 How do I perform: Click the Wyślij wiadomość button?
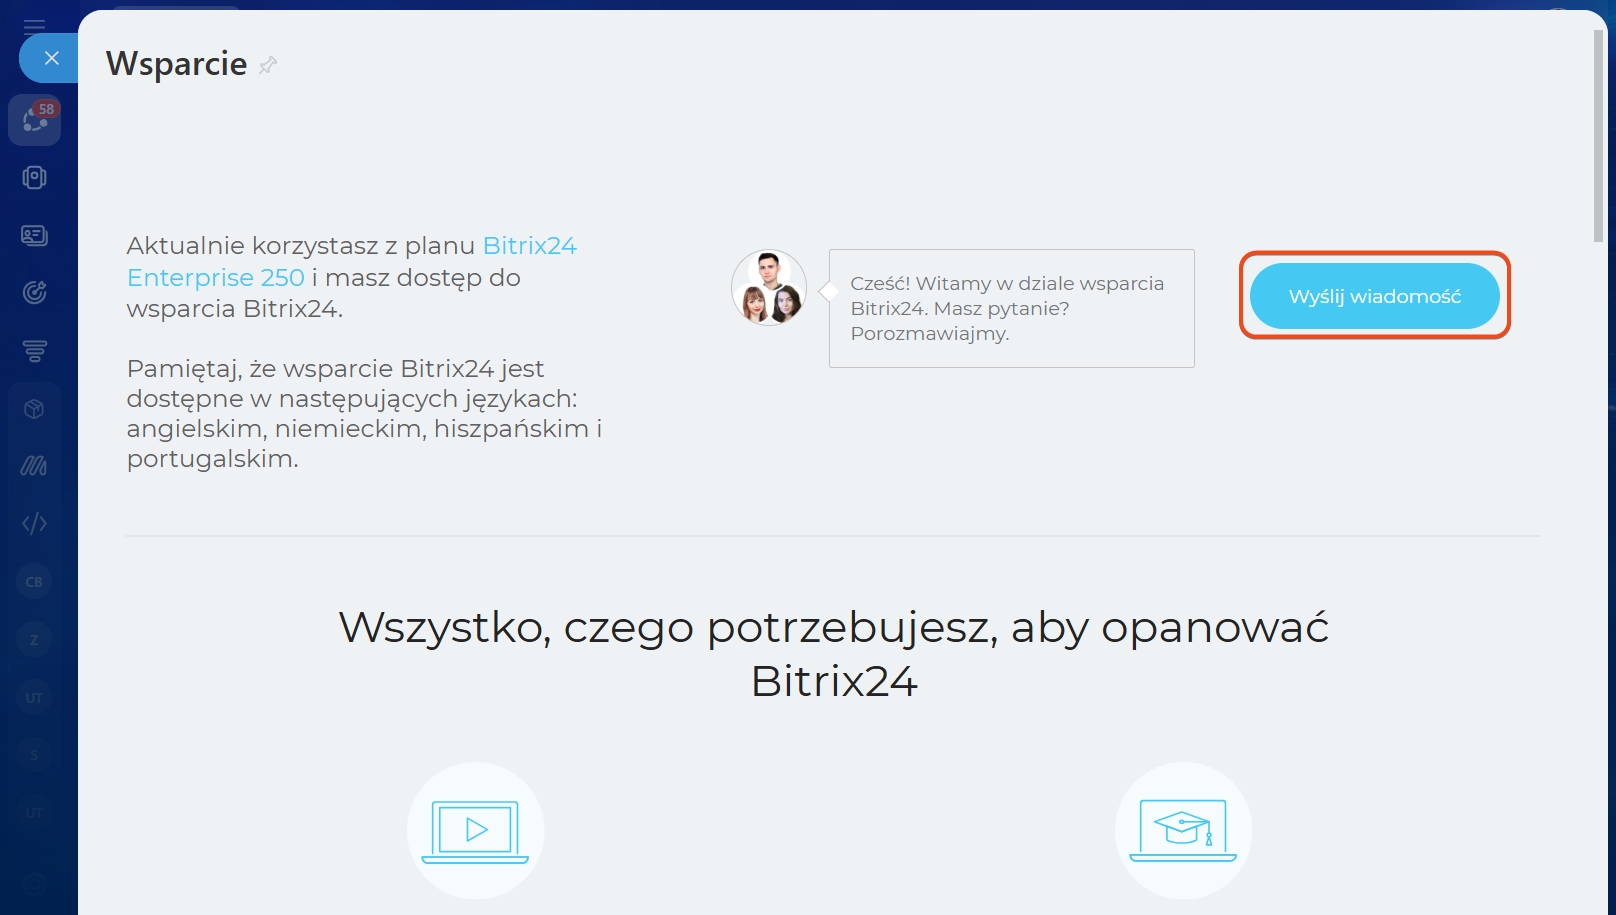coord(1374,296)
